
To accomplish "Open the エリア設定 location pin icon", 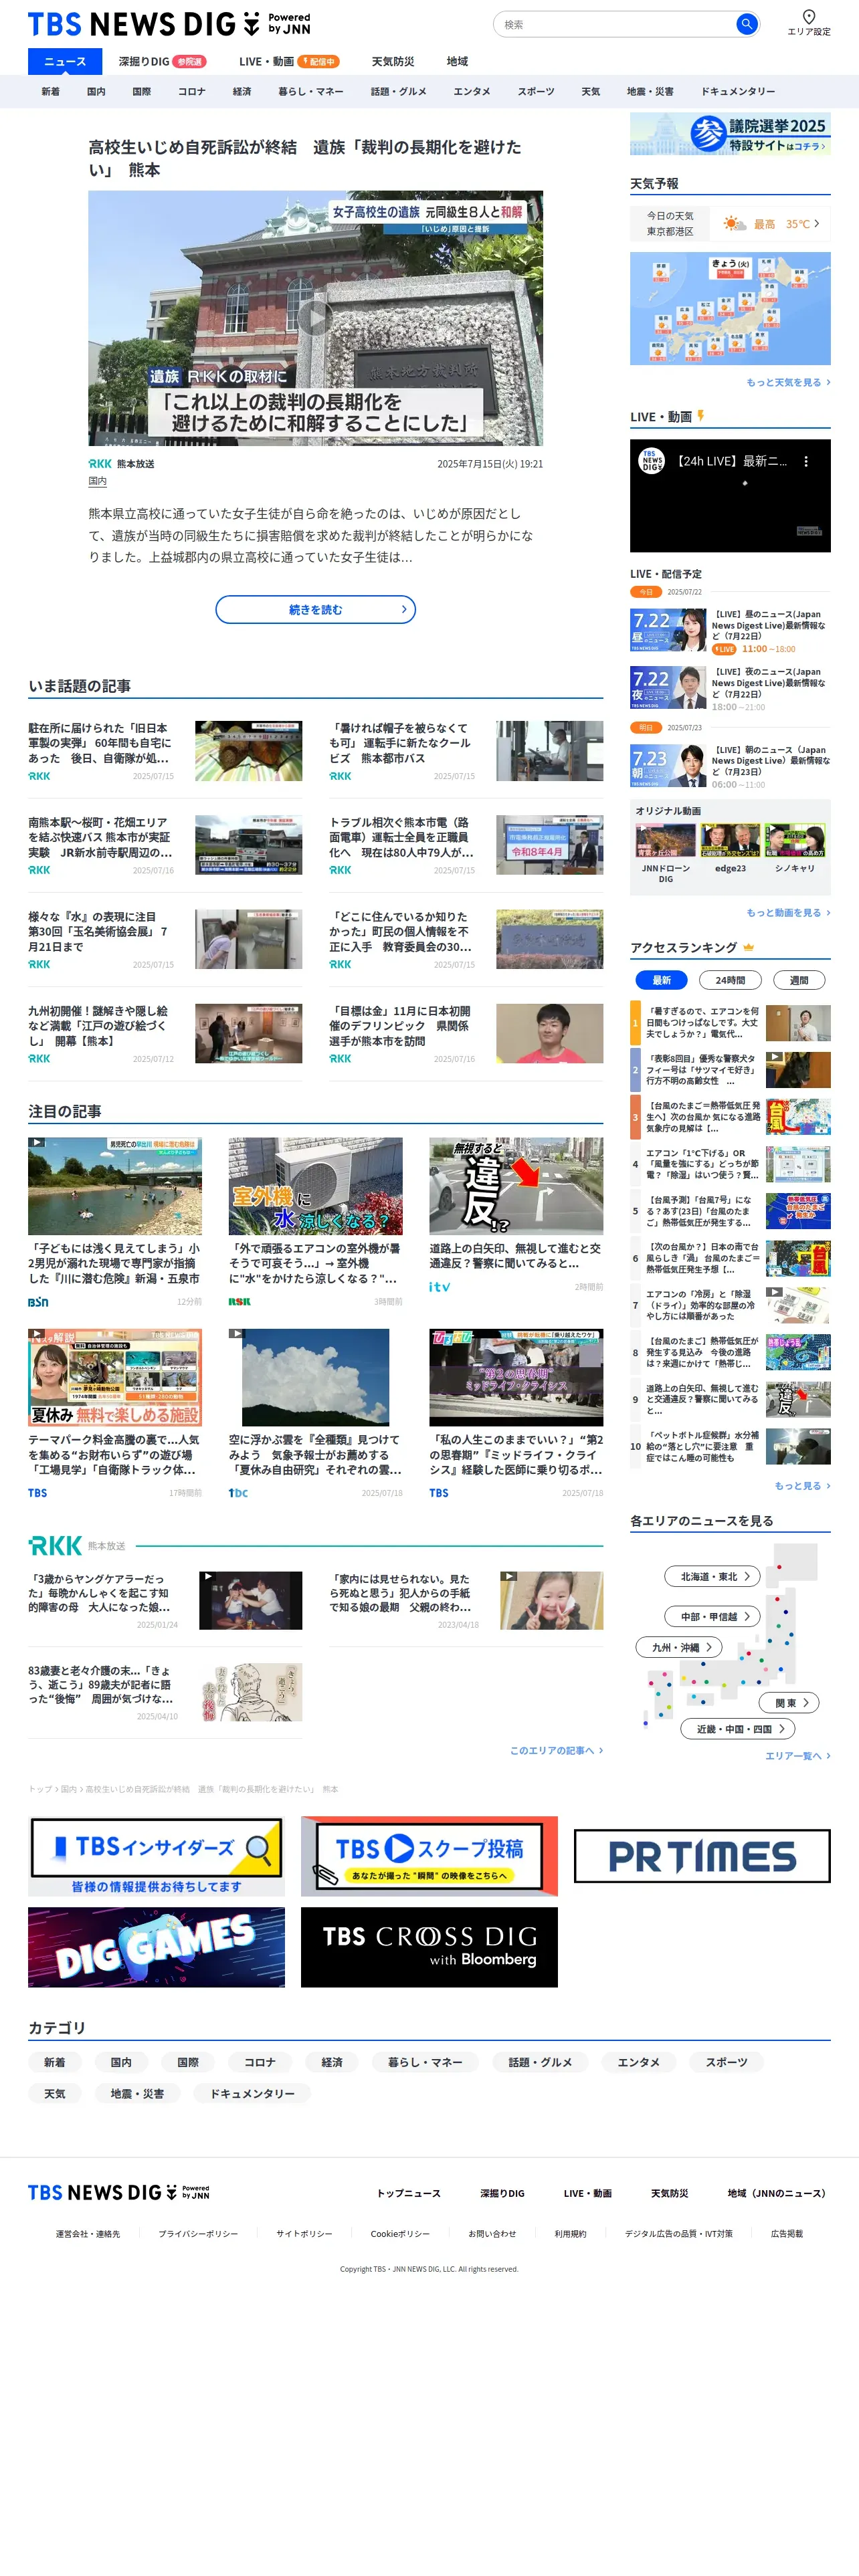I will tap(808, 16).
